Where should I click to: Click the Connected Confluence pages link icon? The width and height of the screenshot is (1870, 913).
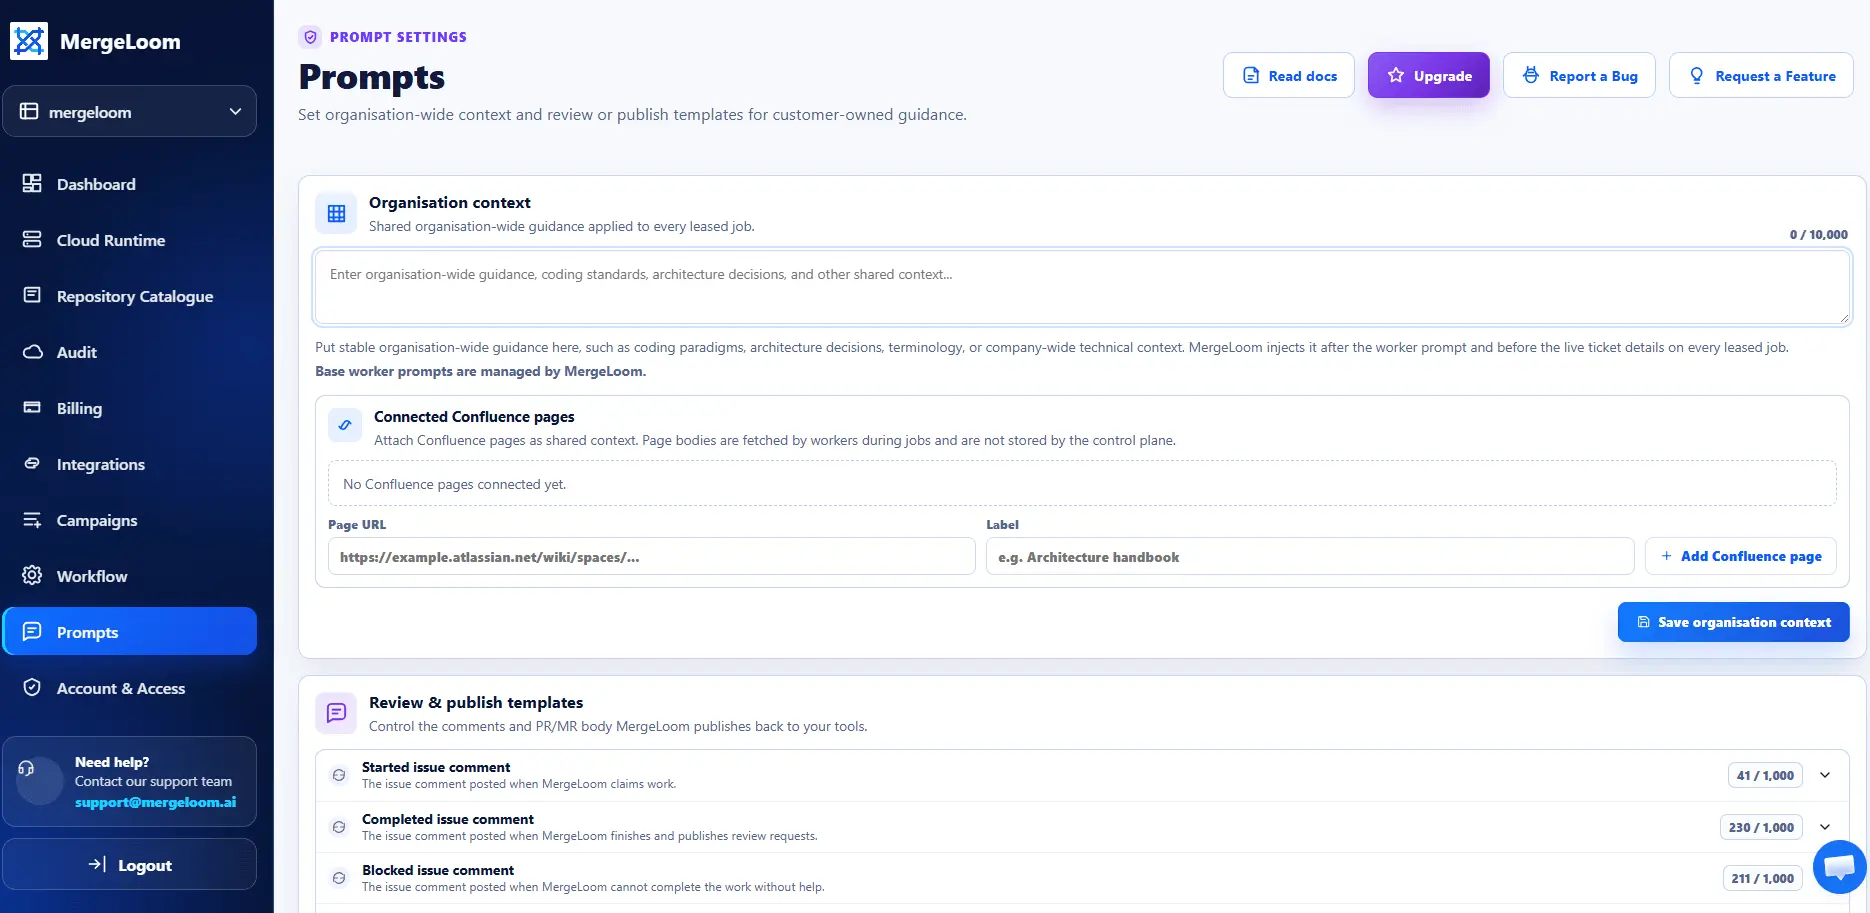point(345,425)
